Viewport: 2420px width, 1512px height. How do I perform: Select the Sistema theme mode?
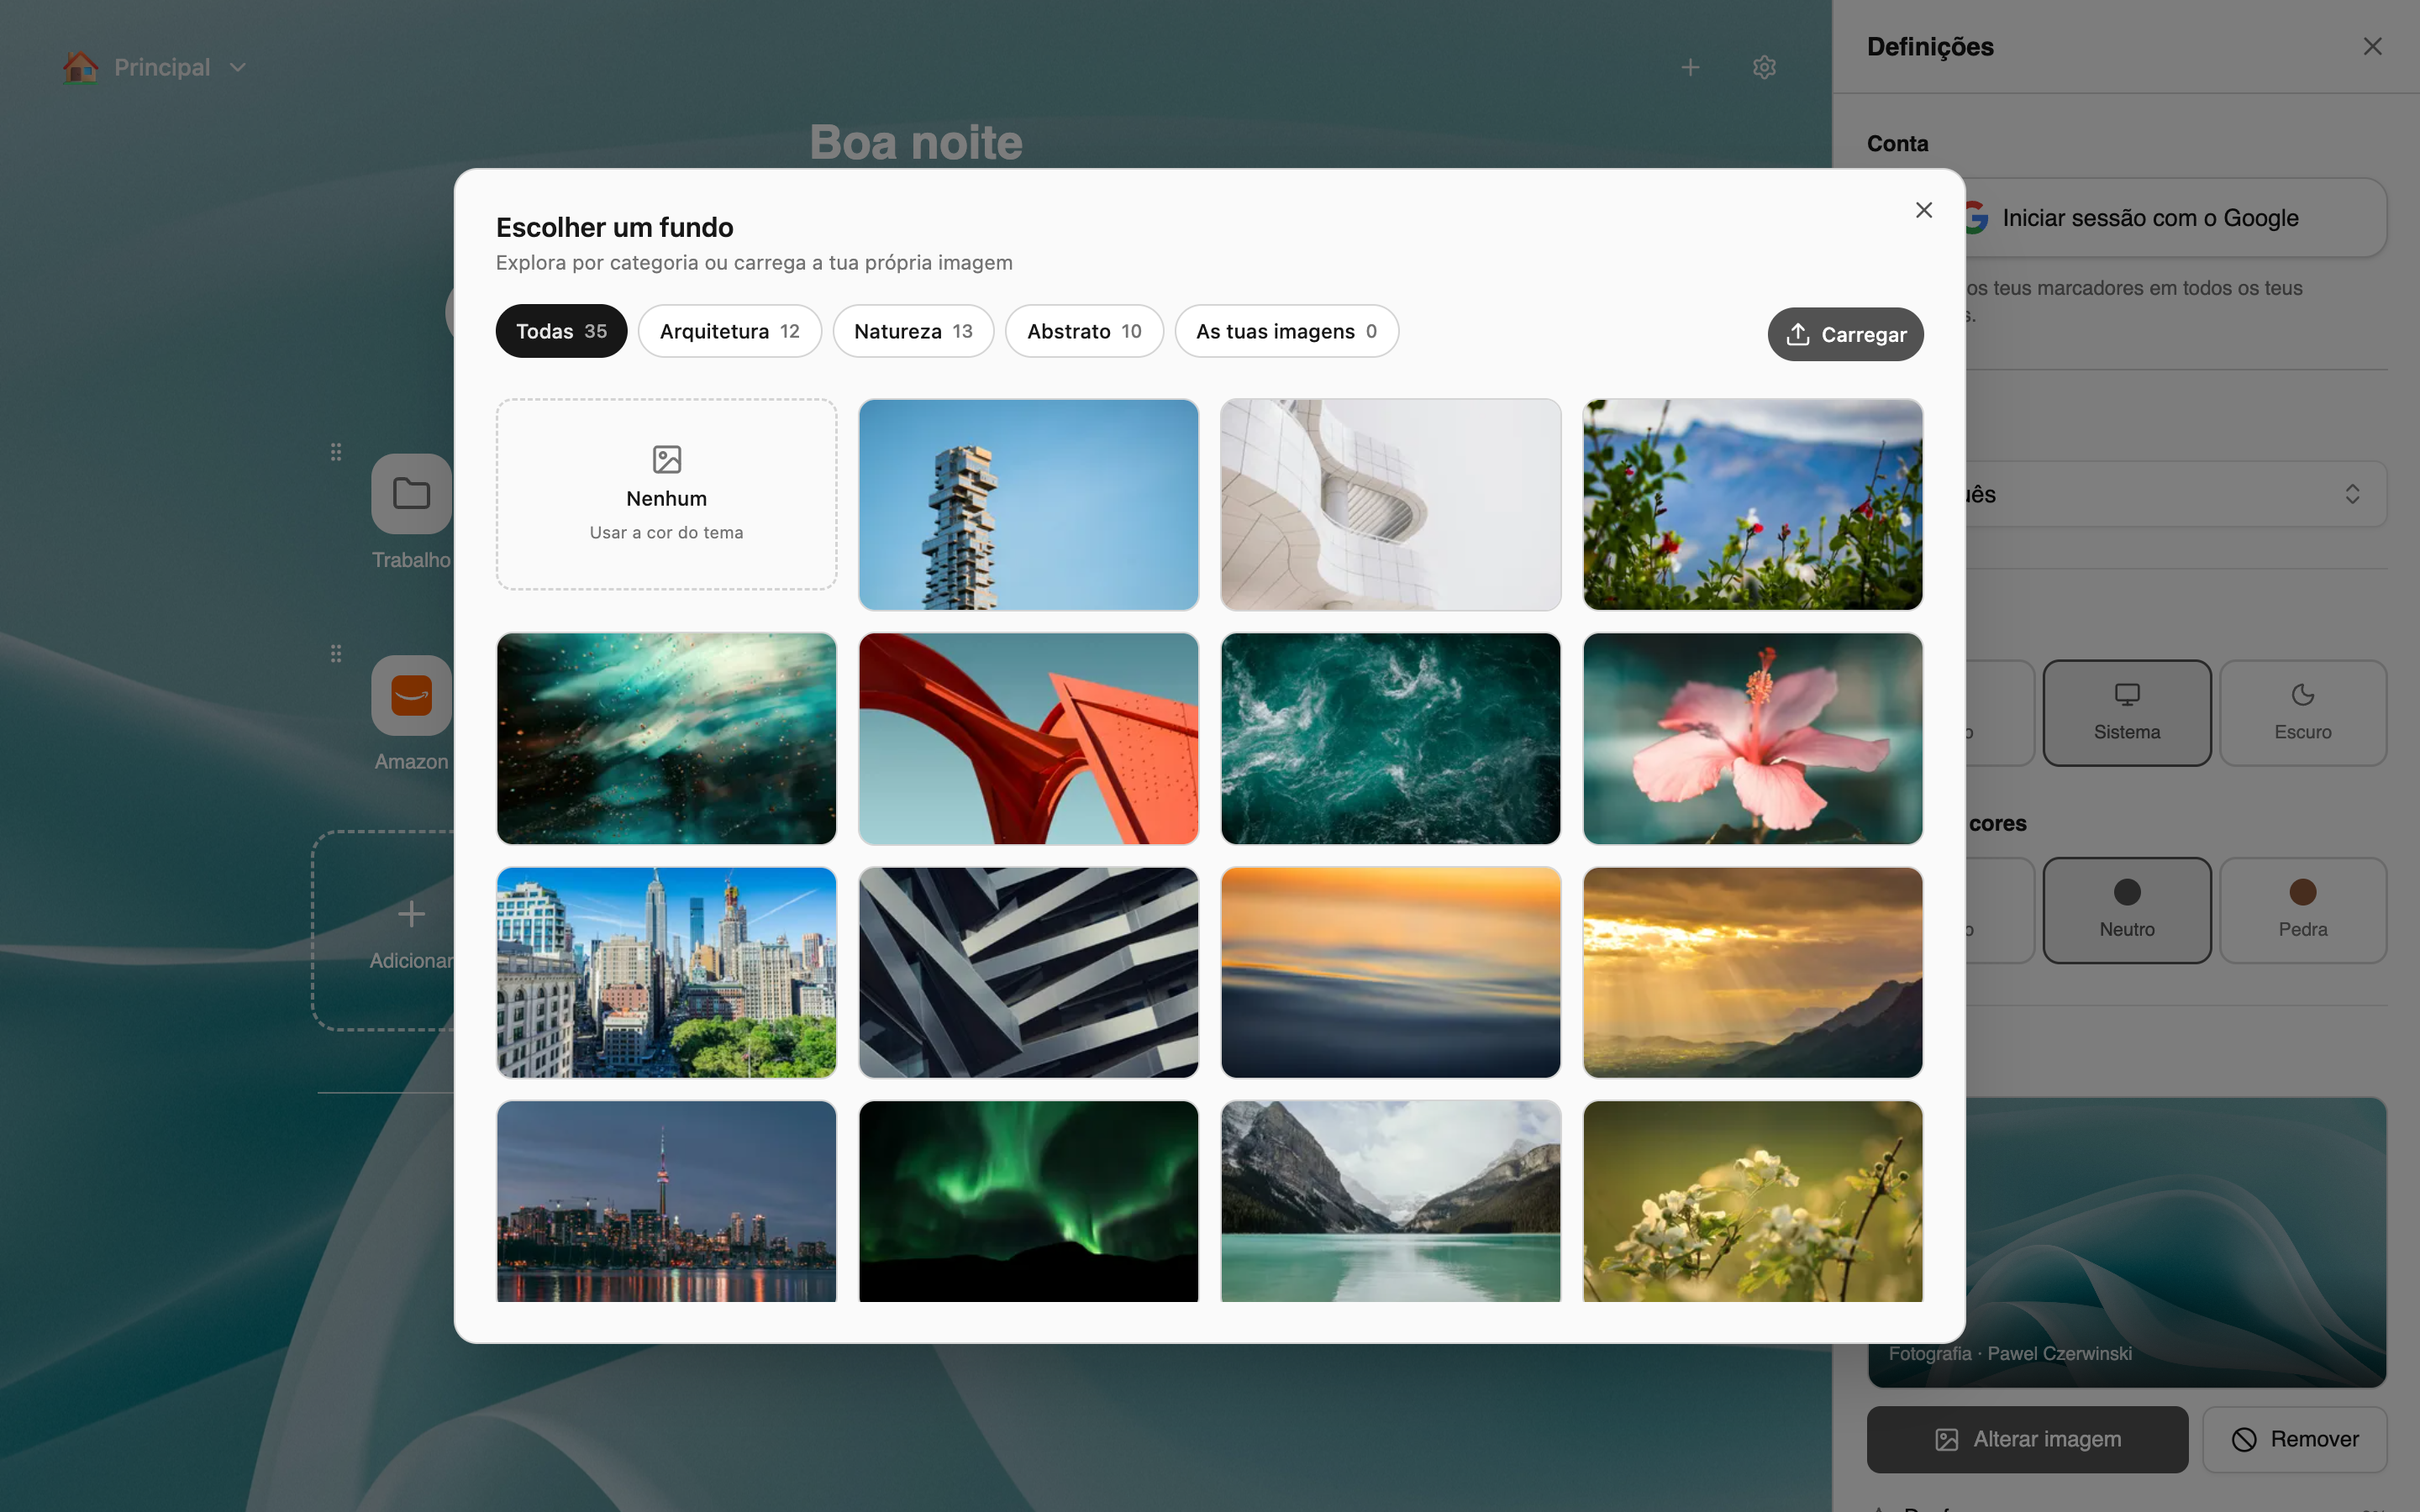2126,713
